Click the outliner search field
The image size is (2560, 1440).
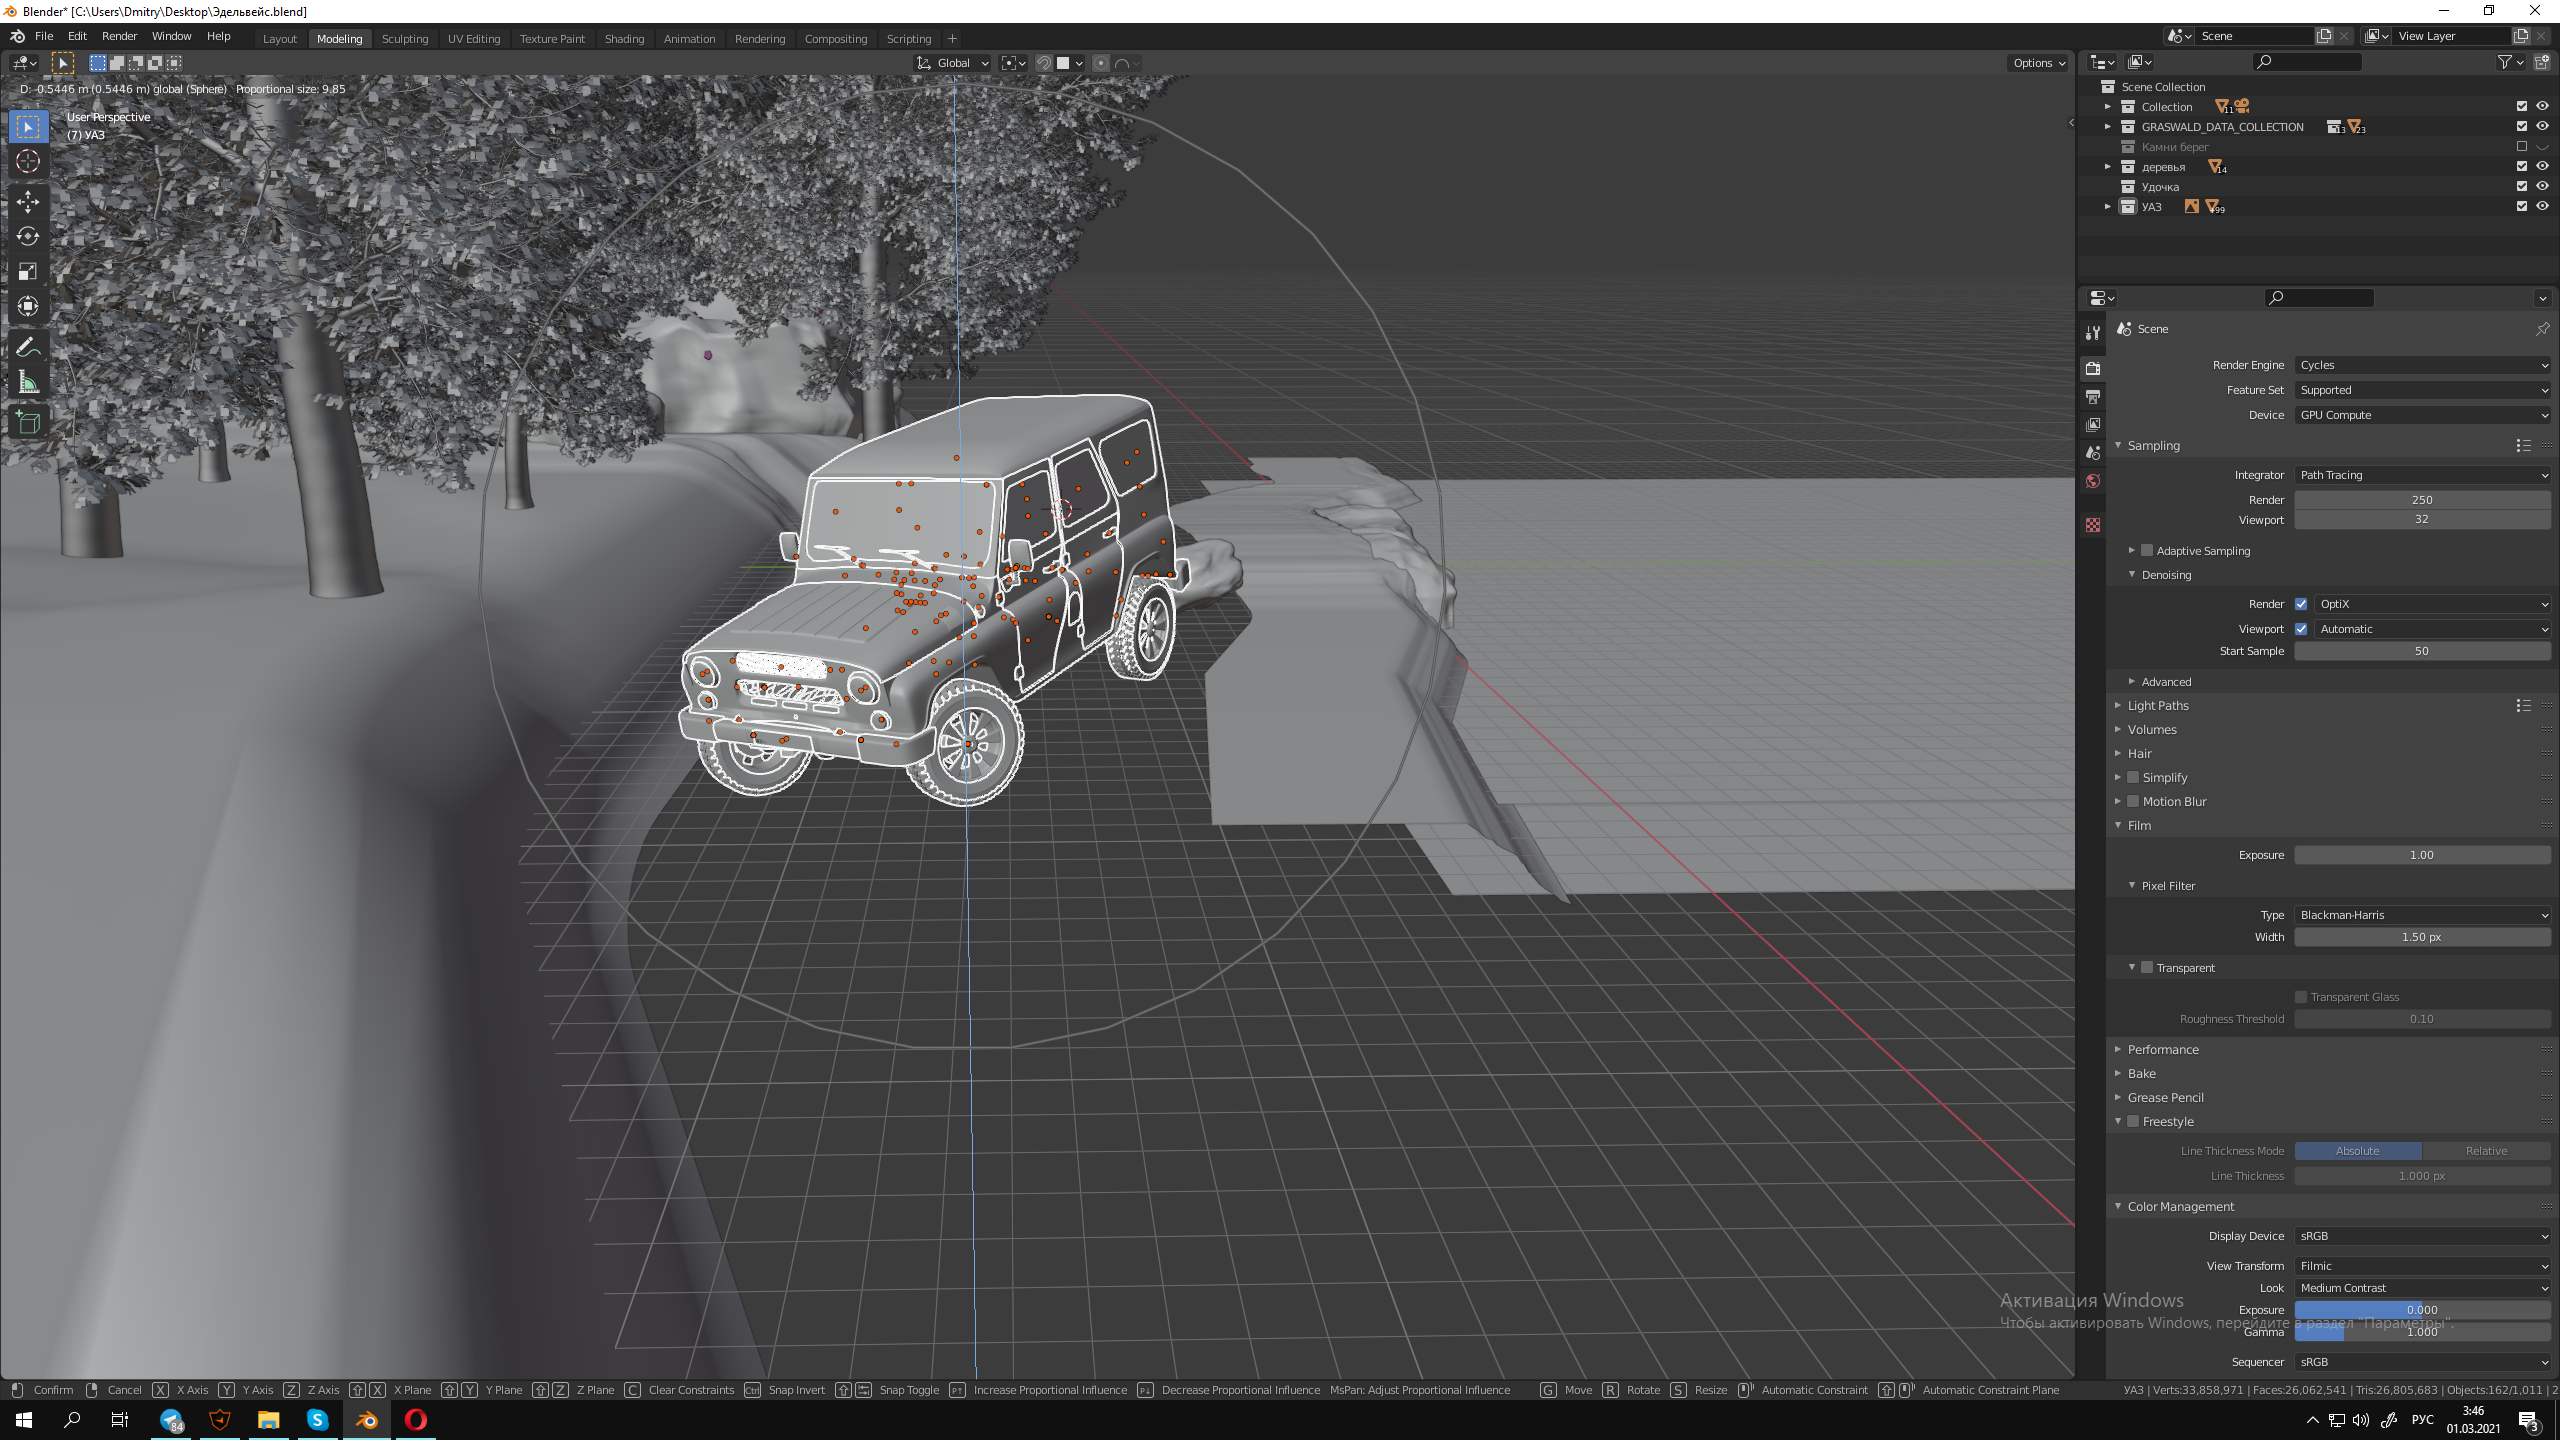coord(2308,62)
